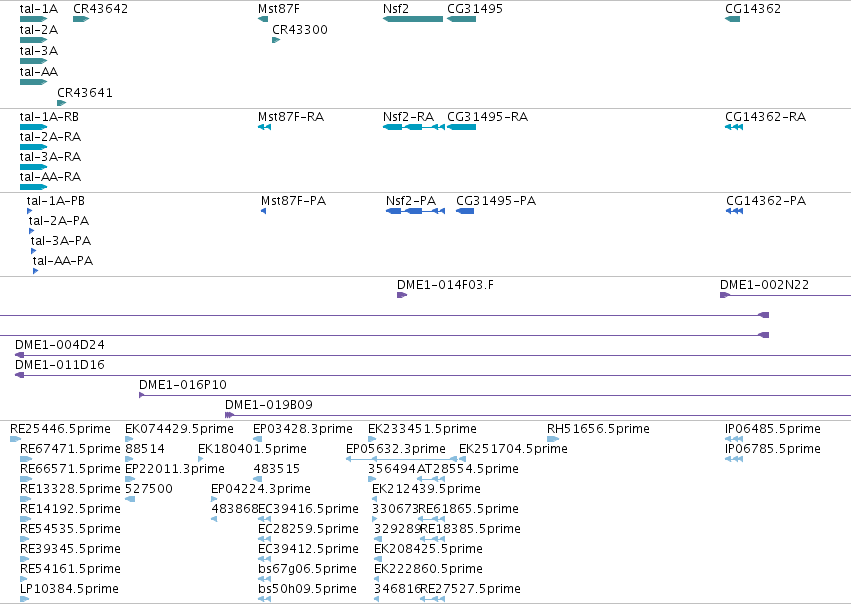The image size is (851, 604).
Task: Click the Nsf2-PA protein label
Action: tap(411, 201)
